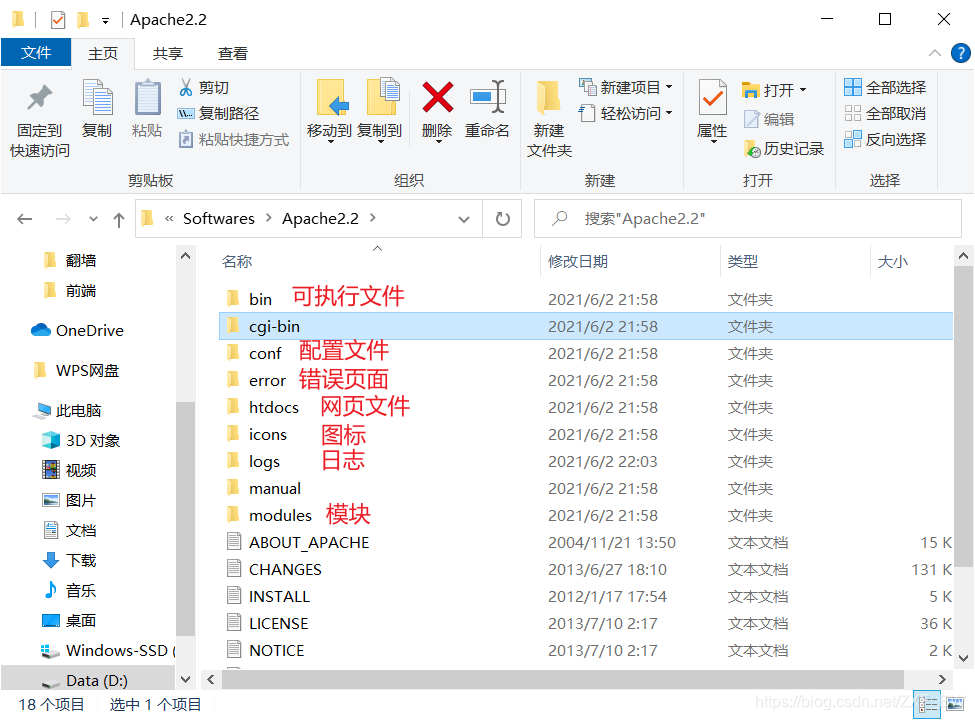The width and height of the screenshot is (975, 720).
Task: Click the Help question mark icon
Action: coord(960,53)
